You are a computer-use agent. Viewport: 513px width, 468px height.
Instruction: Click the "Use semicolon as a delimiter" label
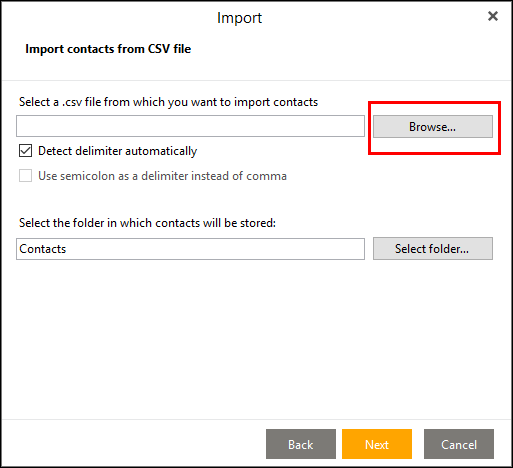[162, 176]
